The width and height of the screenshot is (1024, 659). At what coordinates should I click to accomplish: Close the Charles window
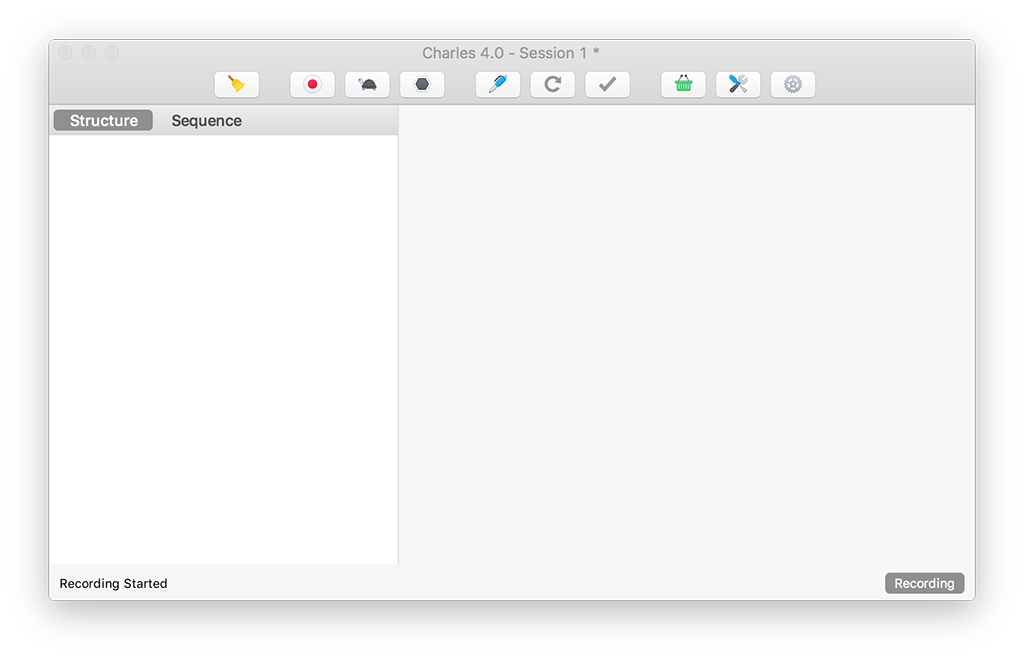(x=65, y=53)
